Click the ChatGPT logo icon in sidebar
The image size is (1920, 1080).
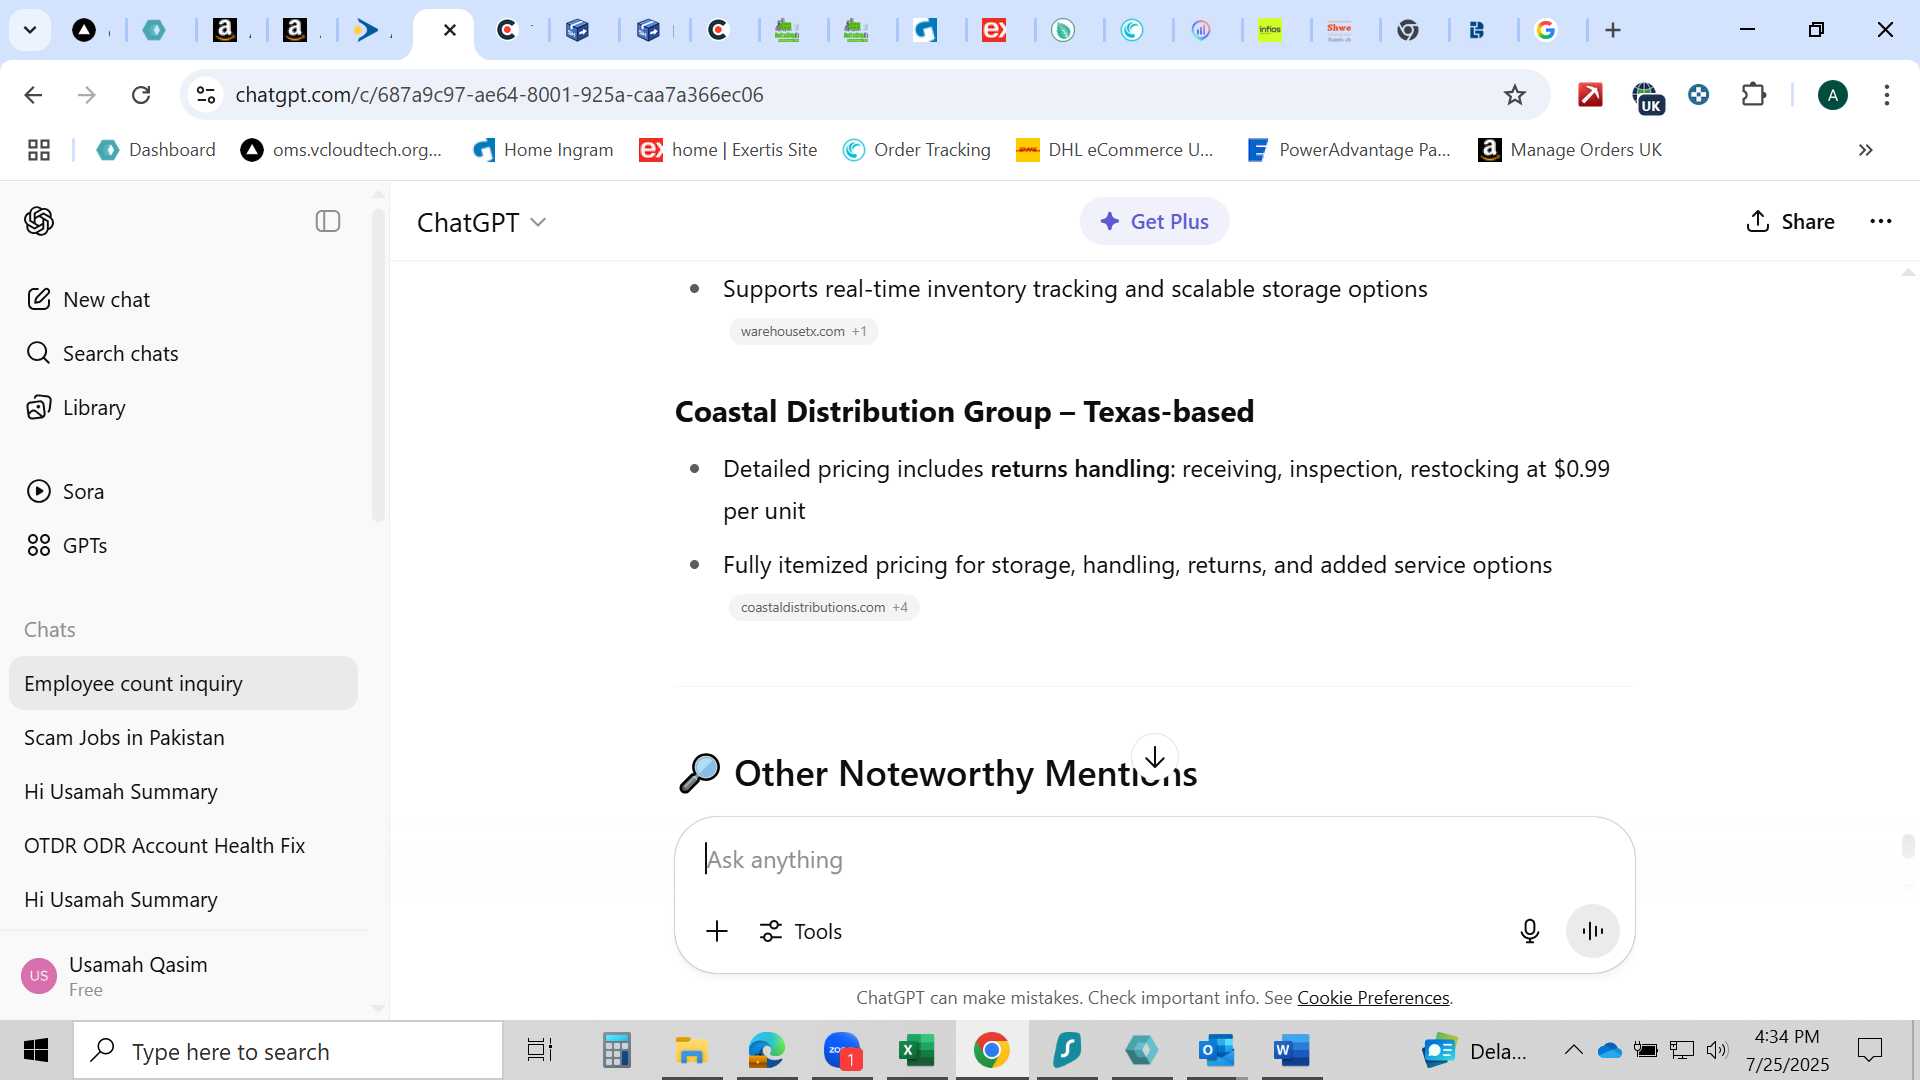tap(39, 221)
